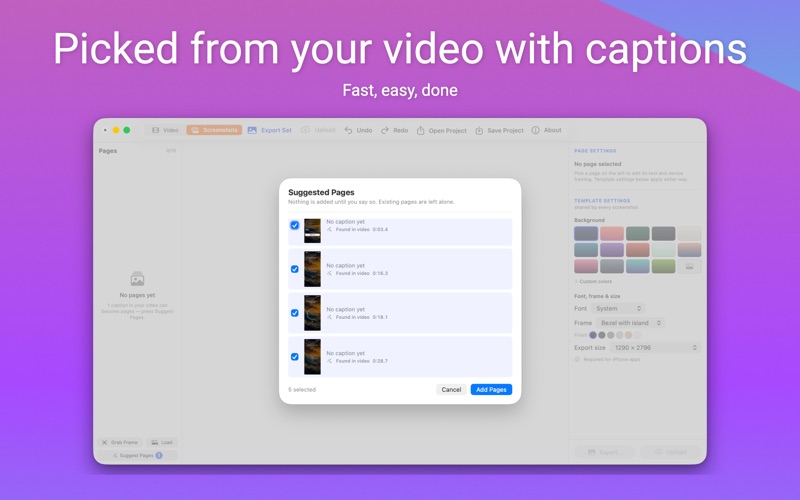Viewport: 800px width, 500px height.
Task: Select the olive green background swatch
Action: (x=664, y=266)
